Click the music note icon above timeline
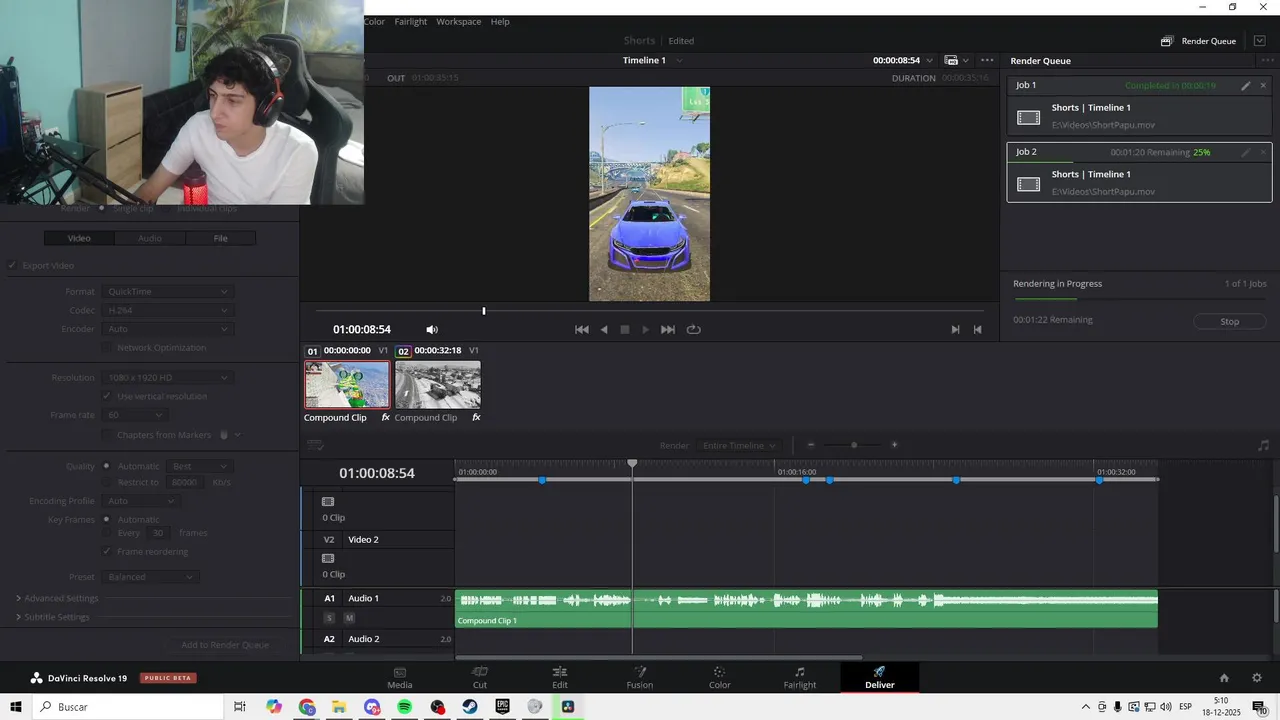The height and width of the screenshot is (720, 1280). tap(1263, 445)
